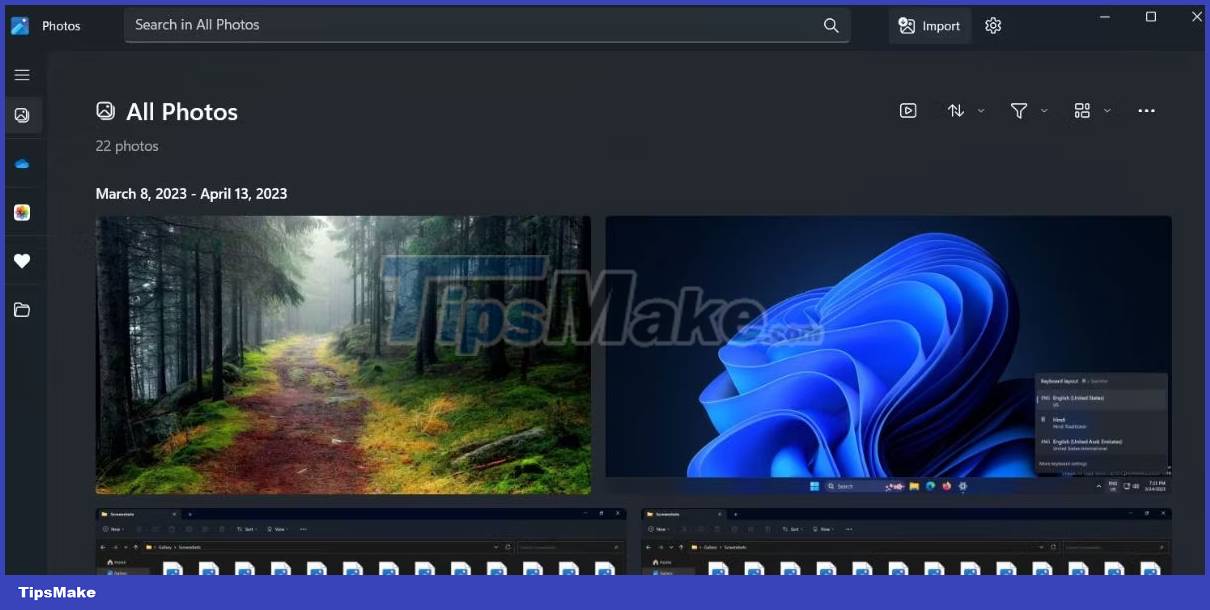Expand the layout options dropdown
Screen dimensions: 1210x610
(1106, 110)
